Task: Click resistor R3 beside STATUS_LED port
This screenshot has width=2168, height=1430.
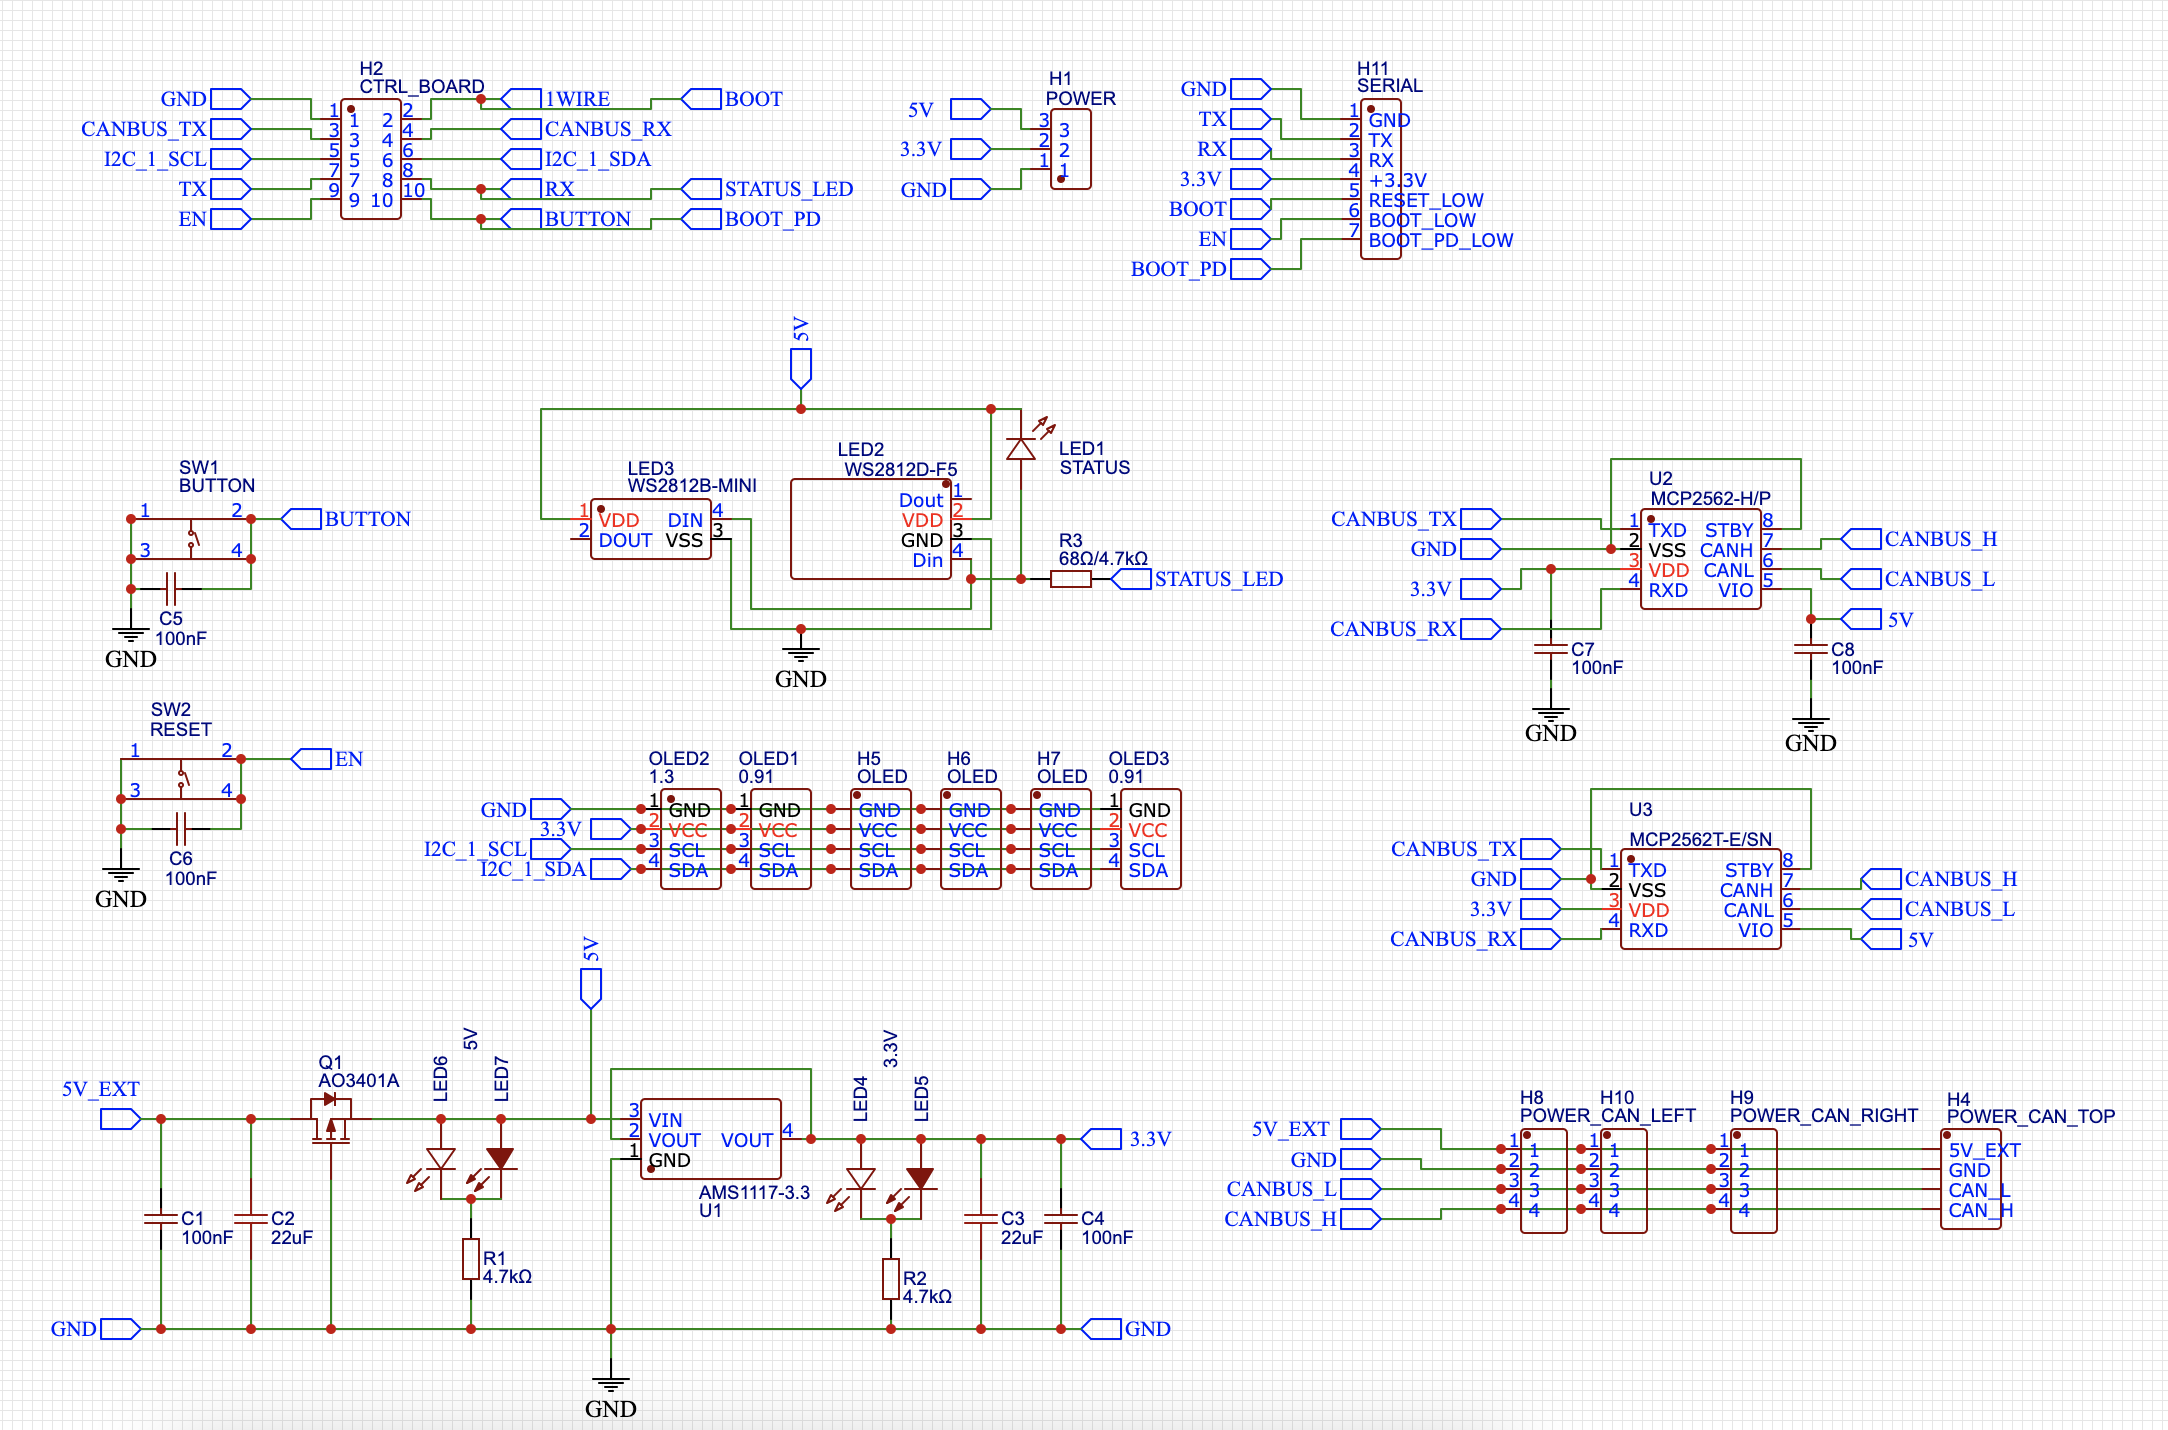Action: pos(1071,579)
